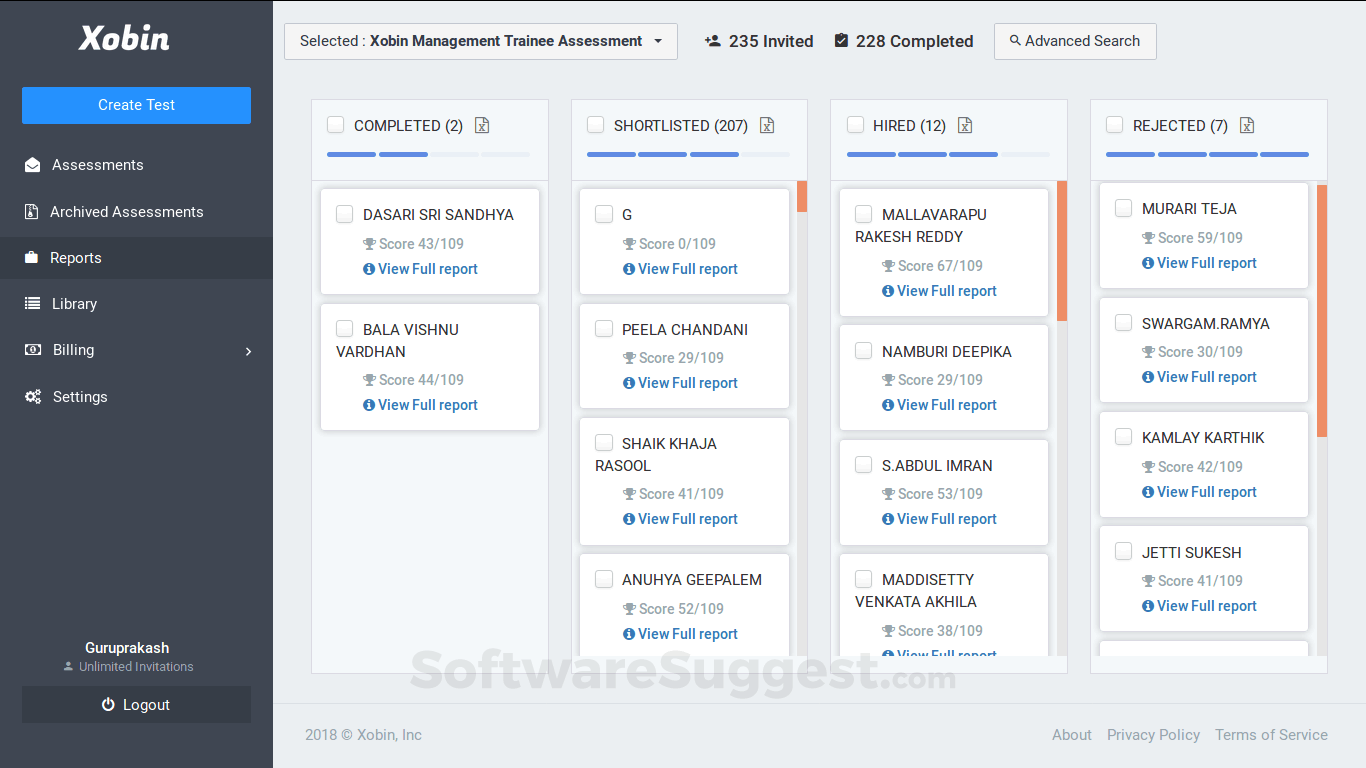1366x768 pixels.
Task: Click the clipboard icon beside 228 Completed
Action: tap(841, 41)
